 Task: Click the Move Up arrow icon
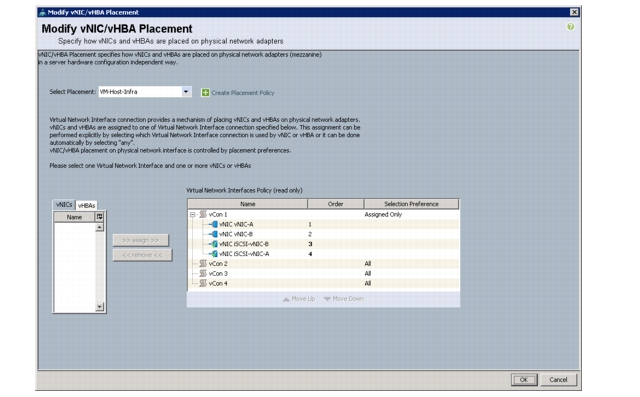click(286, 299)
